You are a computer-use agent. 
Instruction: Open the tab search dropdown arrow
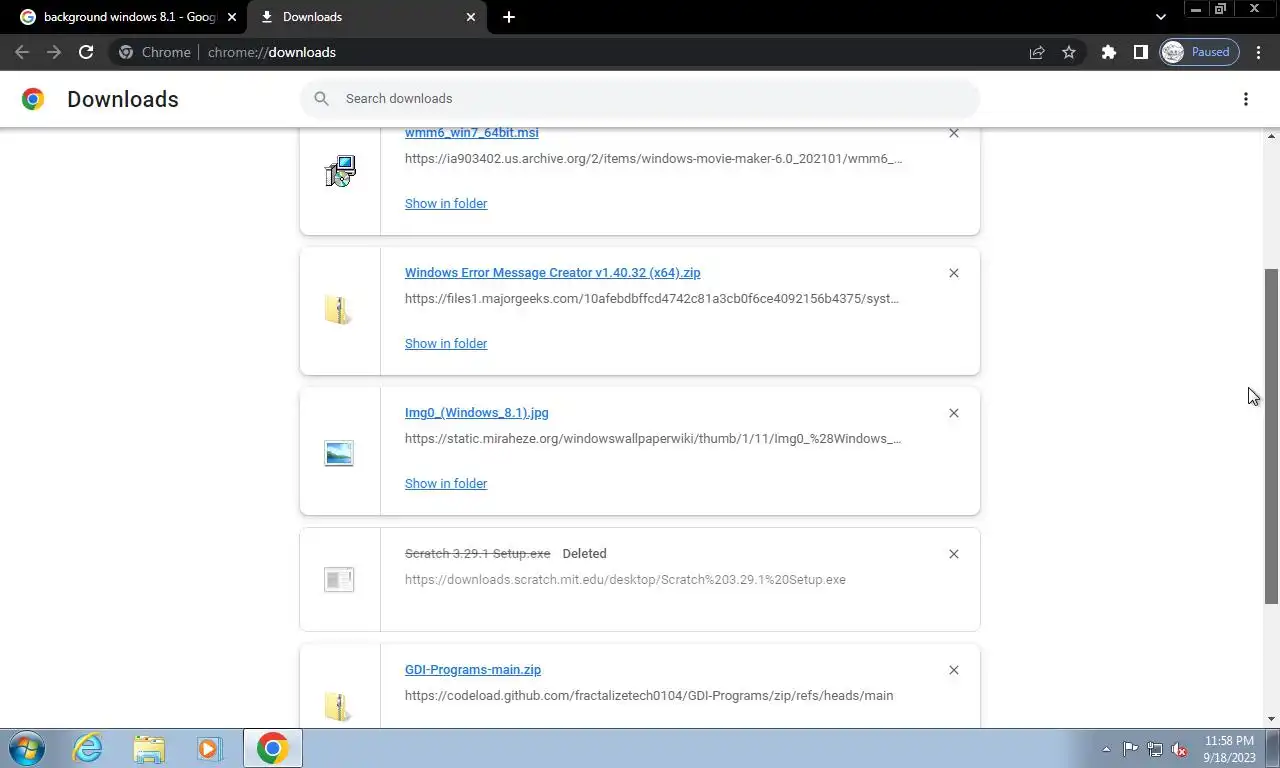(x=1160, y=17)
